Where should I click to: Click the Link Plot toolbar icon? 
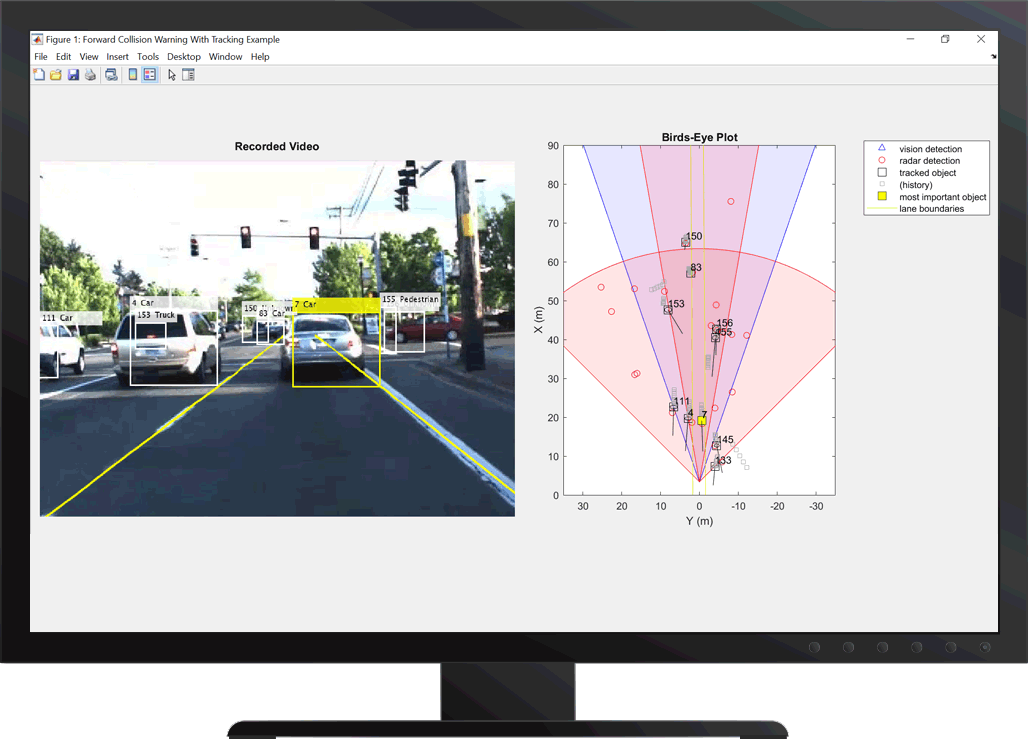coord(111,75)
